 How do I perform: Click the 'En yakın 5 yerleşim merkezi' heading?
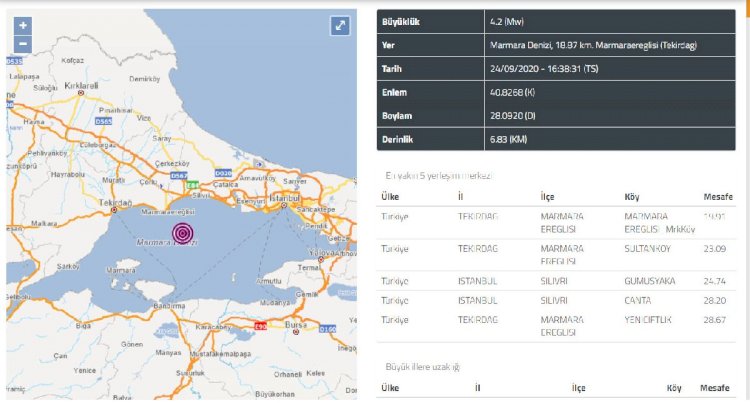[439, 175]
